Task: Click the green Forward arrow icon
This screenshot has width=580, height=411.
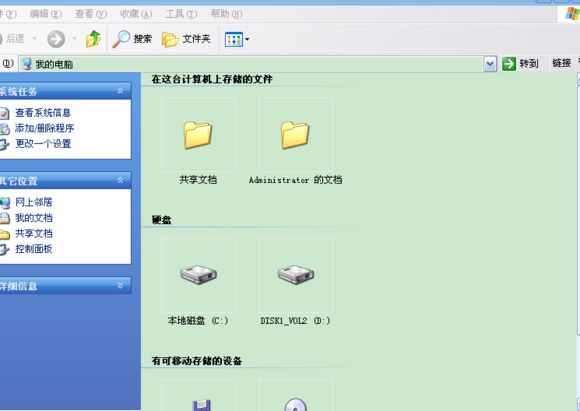Action: (56, 39)
